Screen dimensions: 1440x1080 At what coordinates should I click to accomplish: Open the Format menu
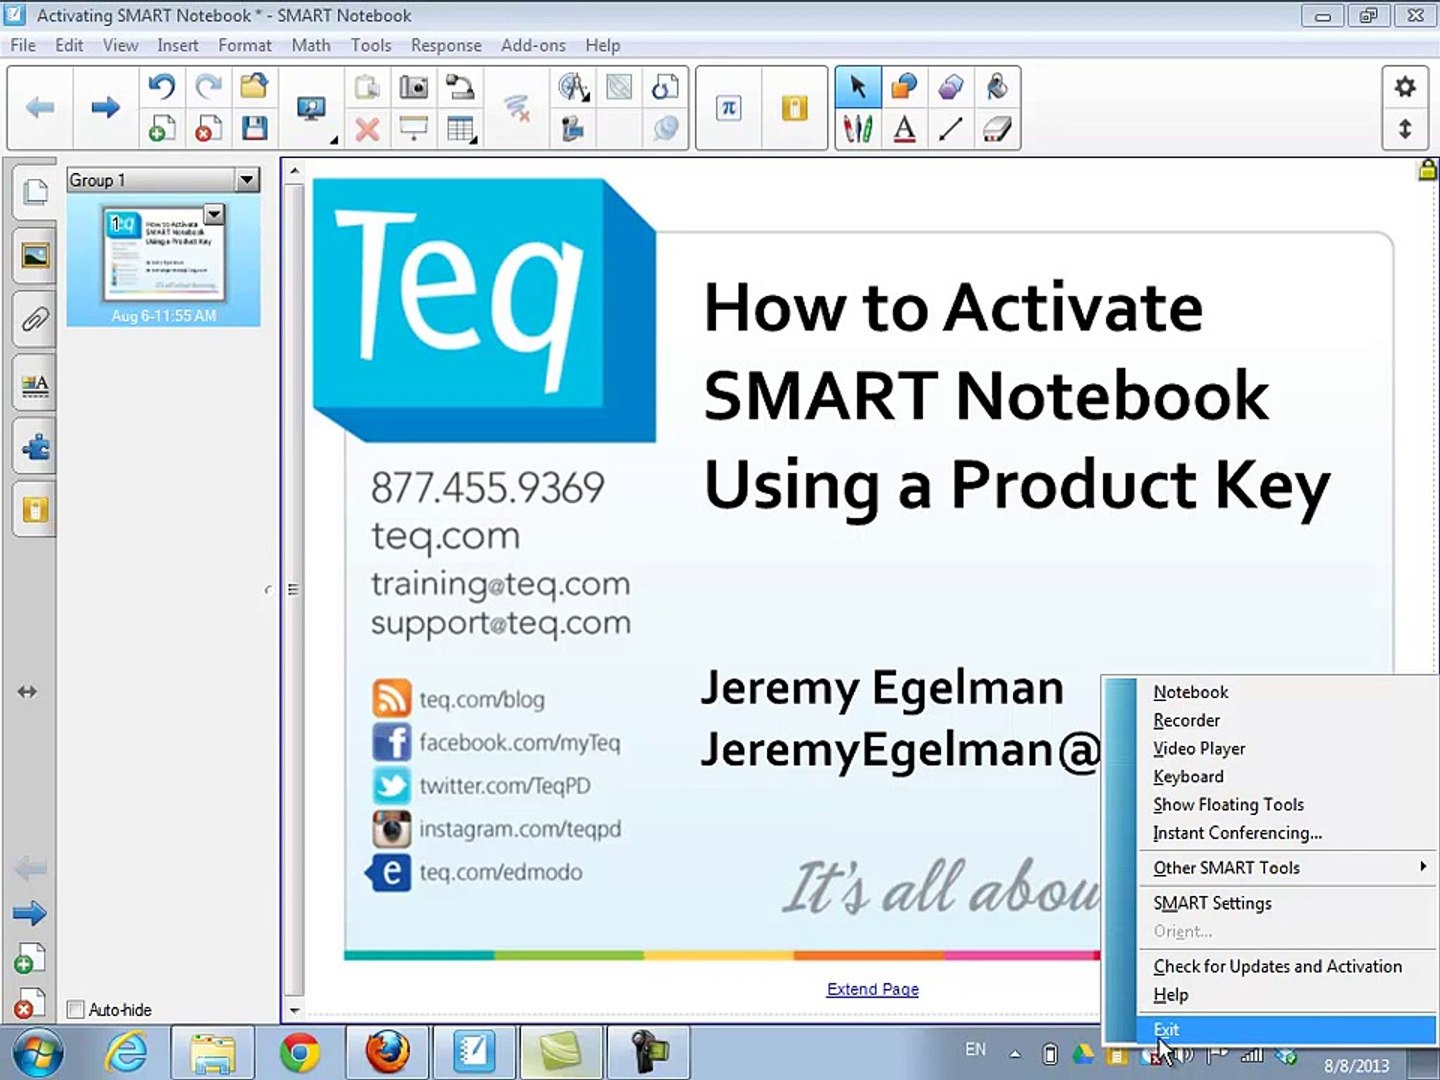pyautogui.click(x=245, y=45)
